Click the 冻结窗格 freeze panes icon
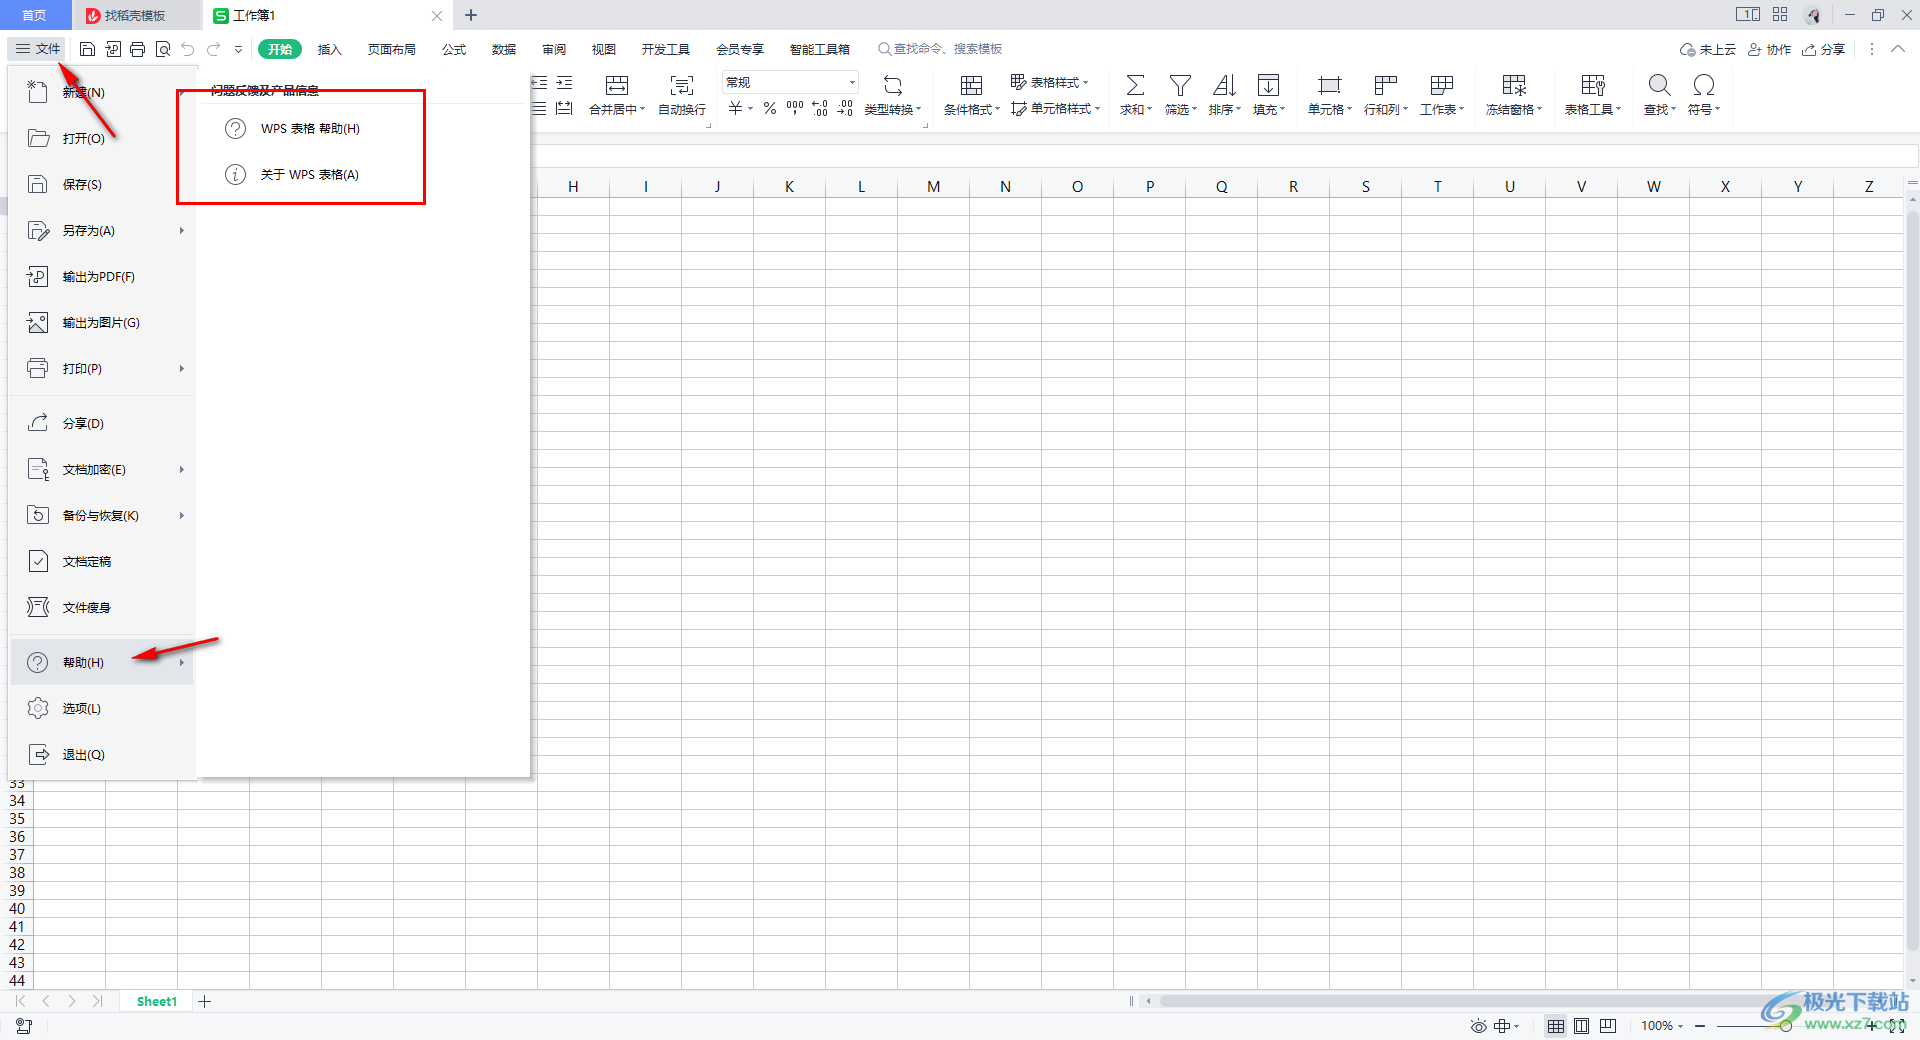The image size is (1920, 1040). point(1514,85)
